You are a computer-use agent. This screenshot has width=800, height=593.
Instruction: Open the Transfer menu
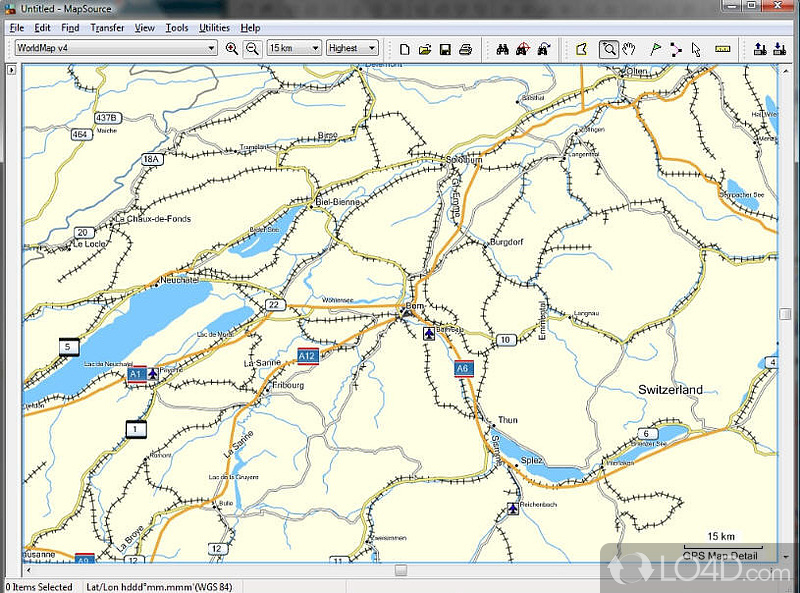tap(107, 28)
